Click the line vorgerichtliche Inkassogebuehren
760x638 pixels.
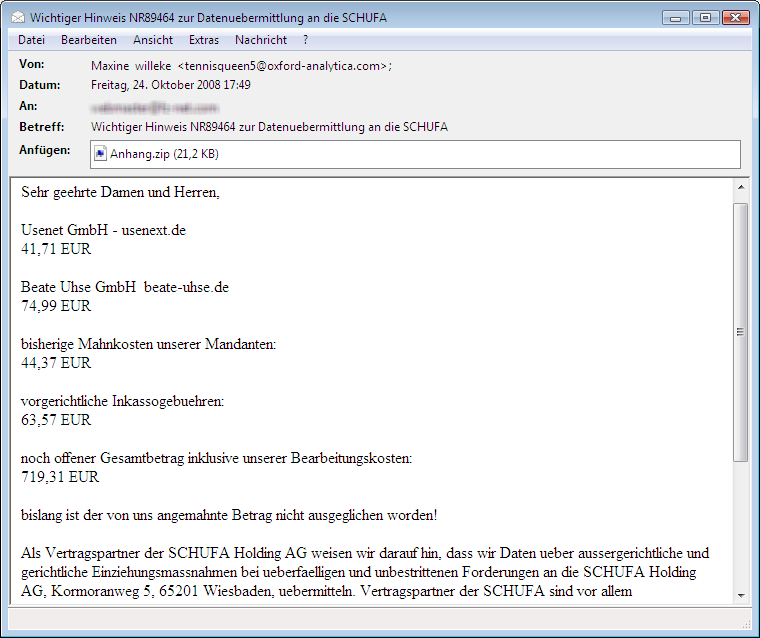[123, 401]
